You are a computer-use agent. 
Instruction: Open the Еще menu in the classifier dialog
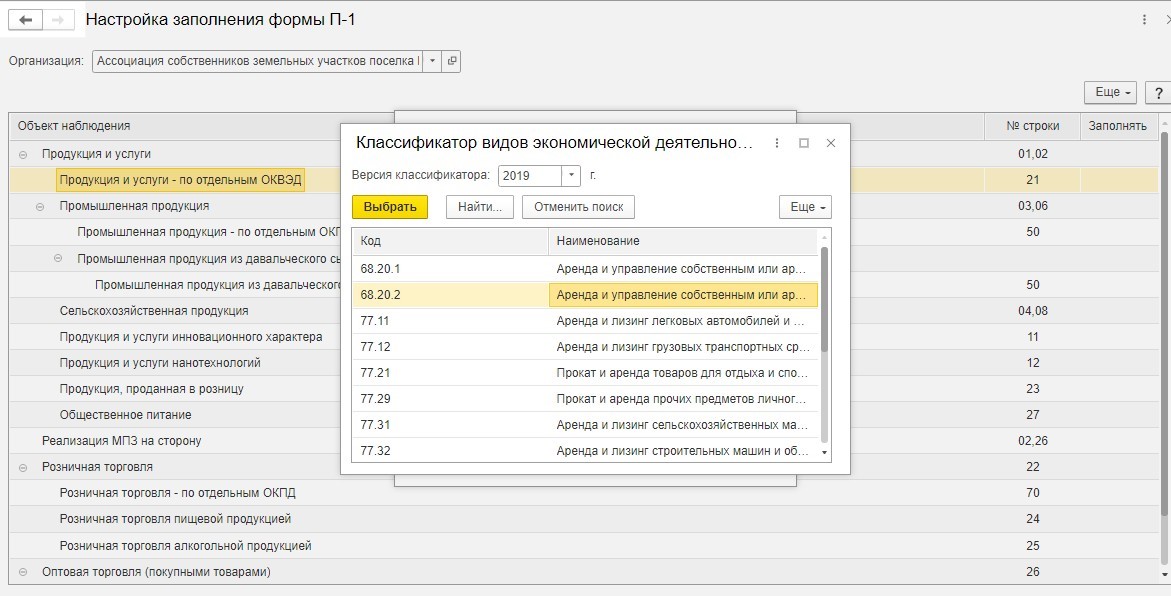805,207
